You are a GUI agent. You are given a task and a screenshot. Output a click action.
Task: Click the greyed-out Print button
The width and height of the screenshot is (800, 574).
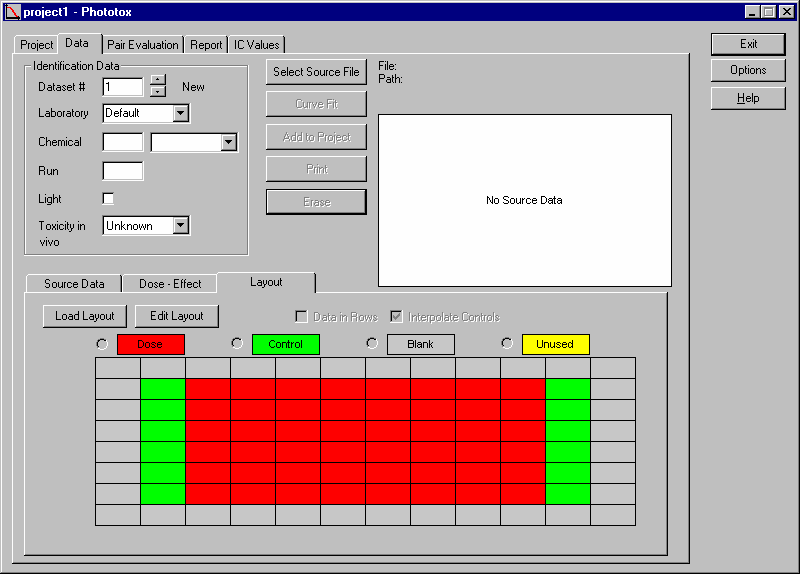[316, 169]
